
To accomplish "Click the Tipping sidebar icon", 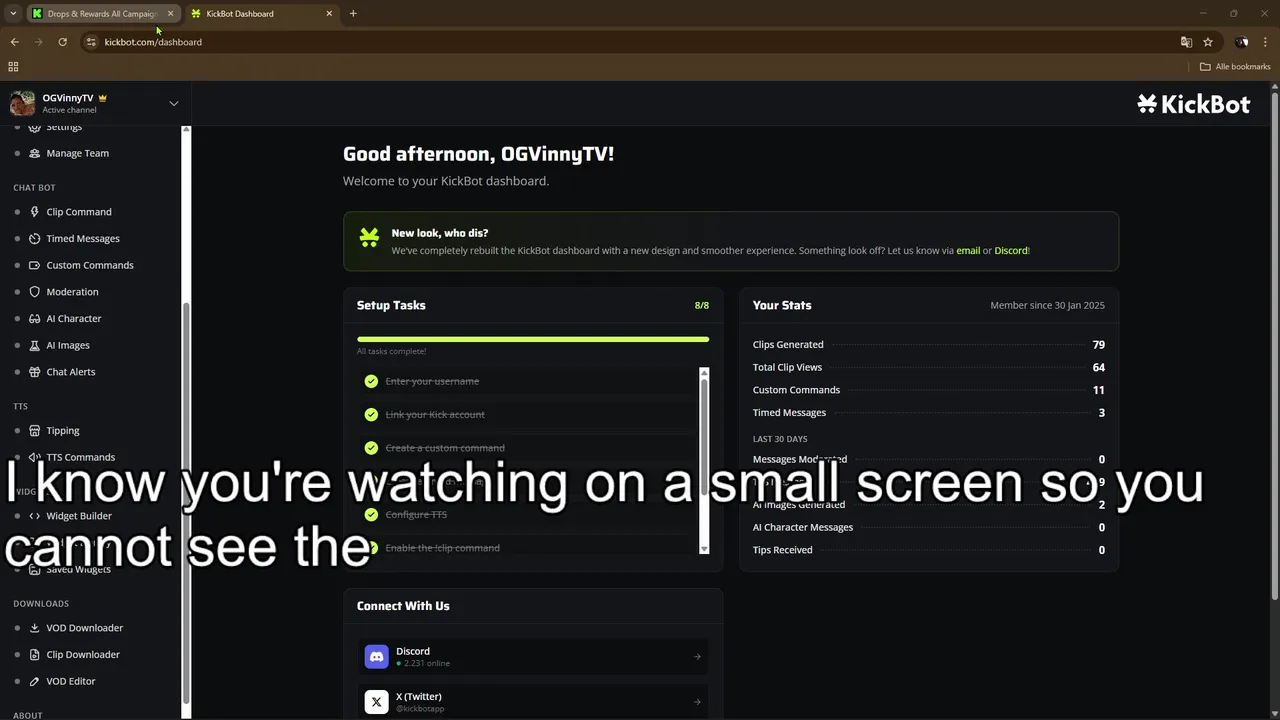I will (35, 431).
